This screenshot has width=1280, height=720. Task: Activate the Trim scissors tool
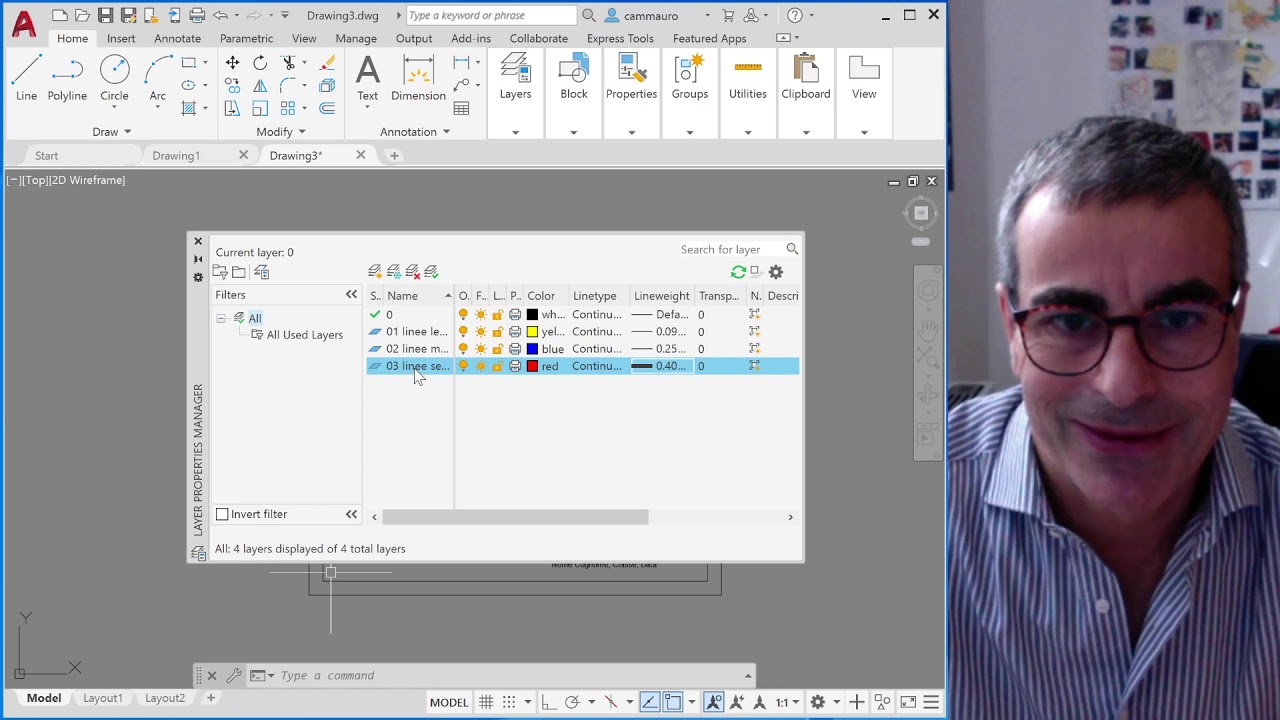[x=288, y=63]
